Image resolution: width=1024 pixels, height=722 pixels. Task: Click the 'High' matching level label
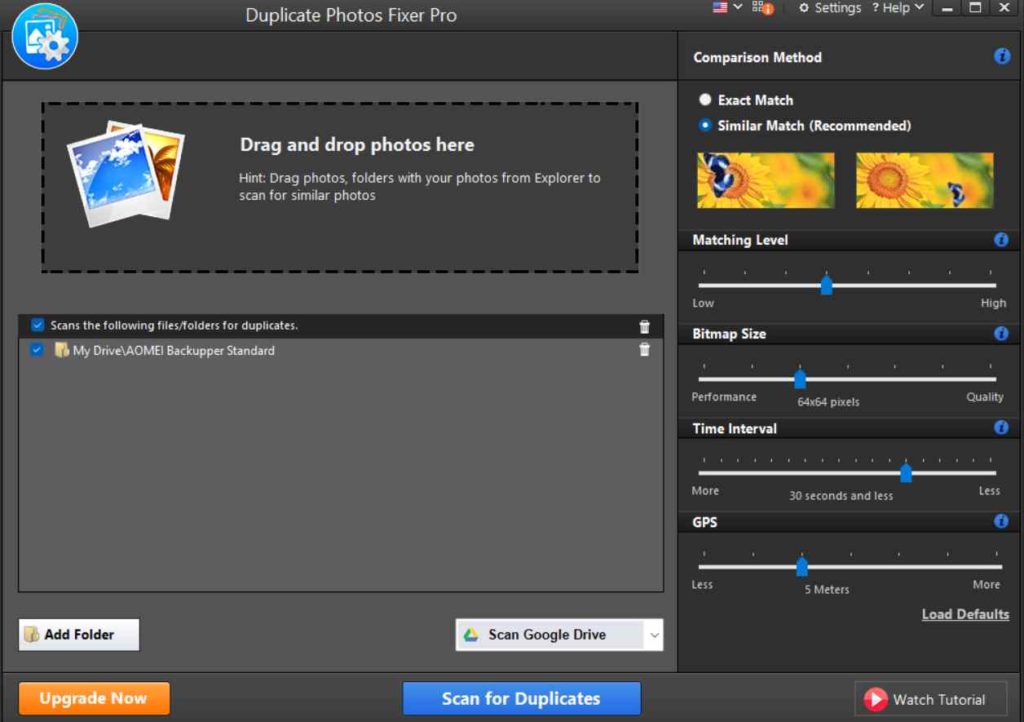pyautogui.click(x=993, y=303)
